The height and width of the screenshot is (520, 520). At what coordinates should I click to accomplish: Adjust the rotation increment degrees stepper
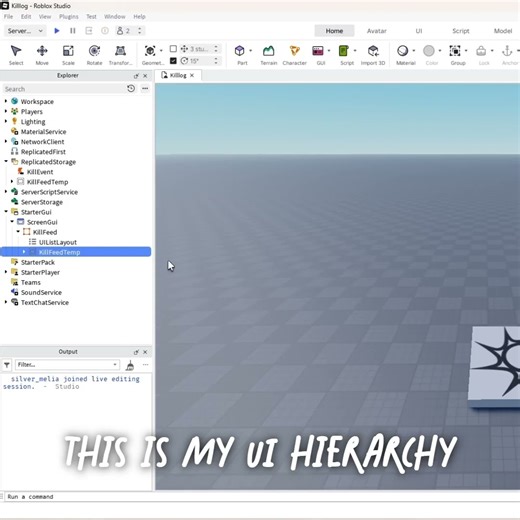tap(216, 61)
